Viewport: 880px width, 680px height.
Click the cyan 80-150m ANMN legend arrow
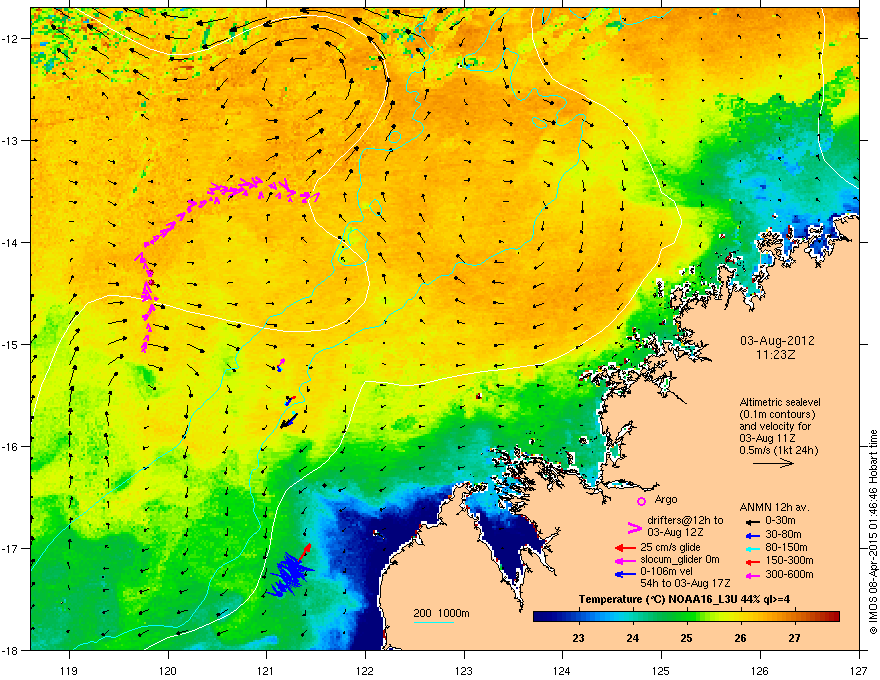[751, 548]
